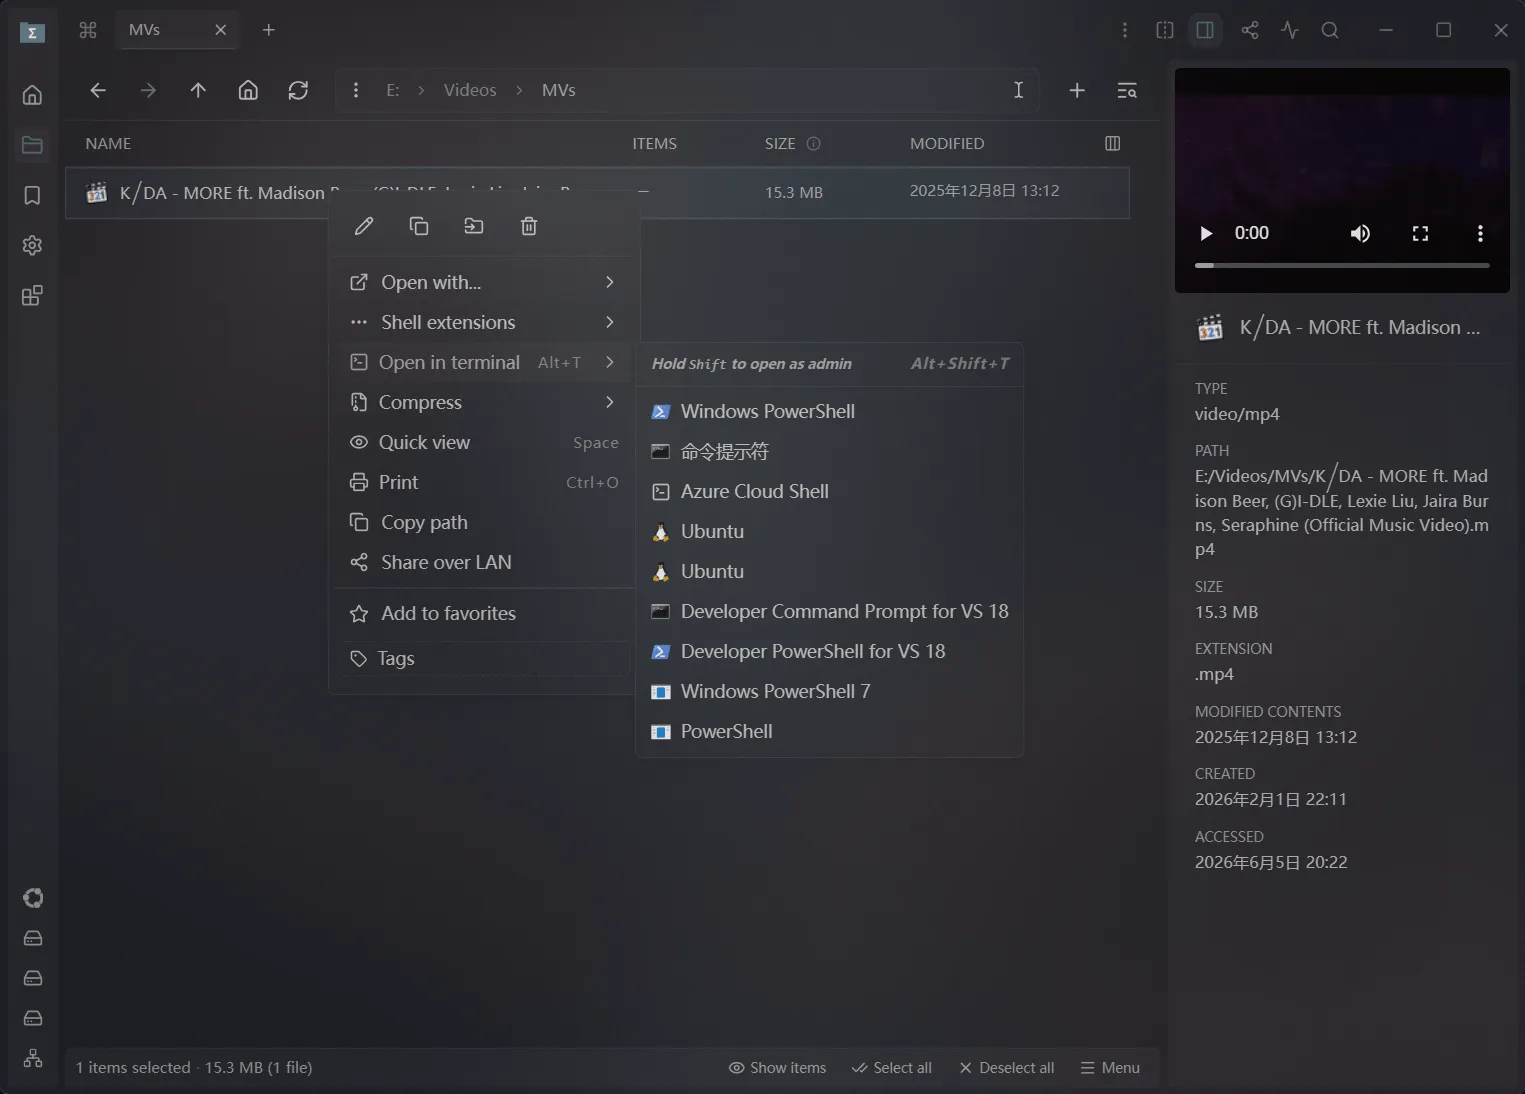Viewport: 1525px width, 1094px height.
Task: Go up one directory with the up arrow
Action: point(198,90)
